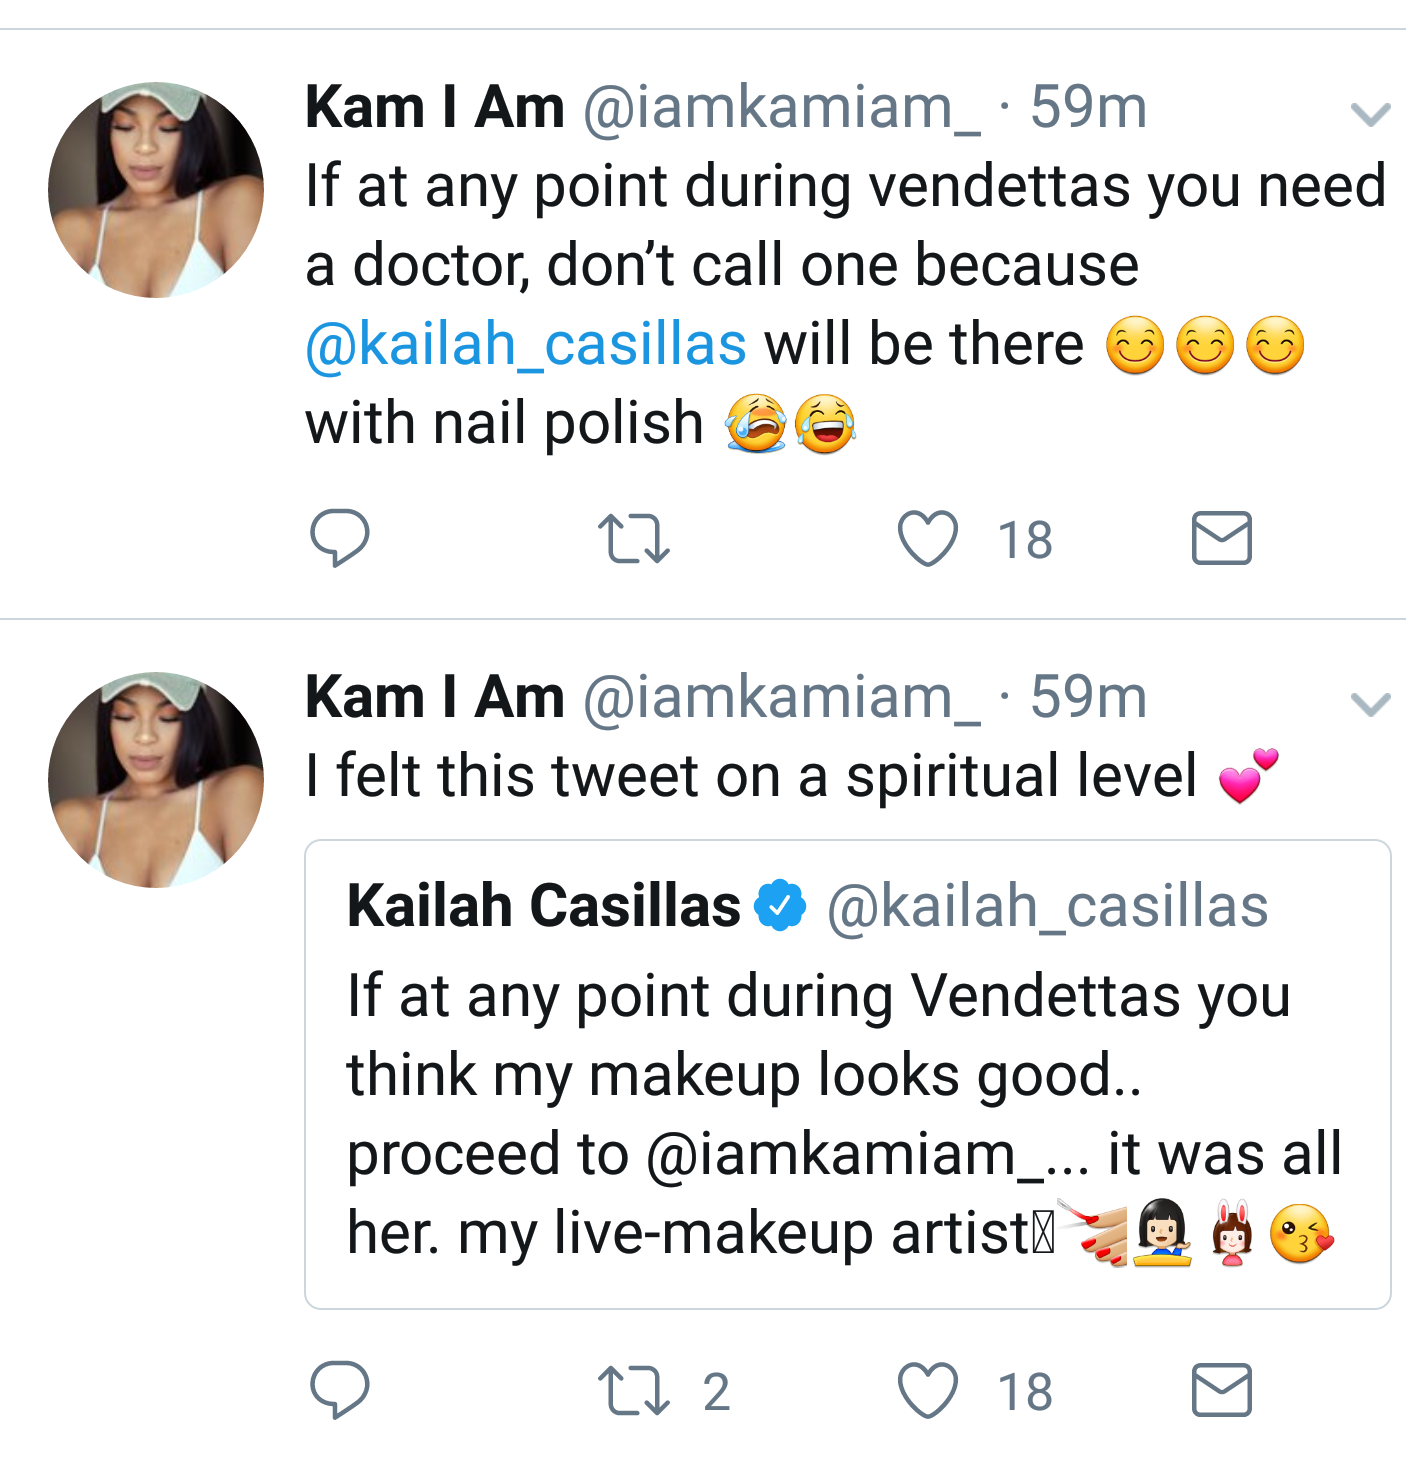Retweet the nail polish tweet
Screen dimensions: 1406x1463
633,538
